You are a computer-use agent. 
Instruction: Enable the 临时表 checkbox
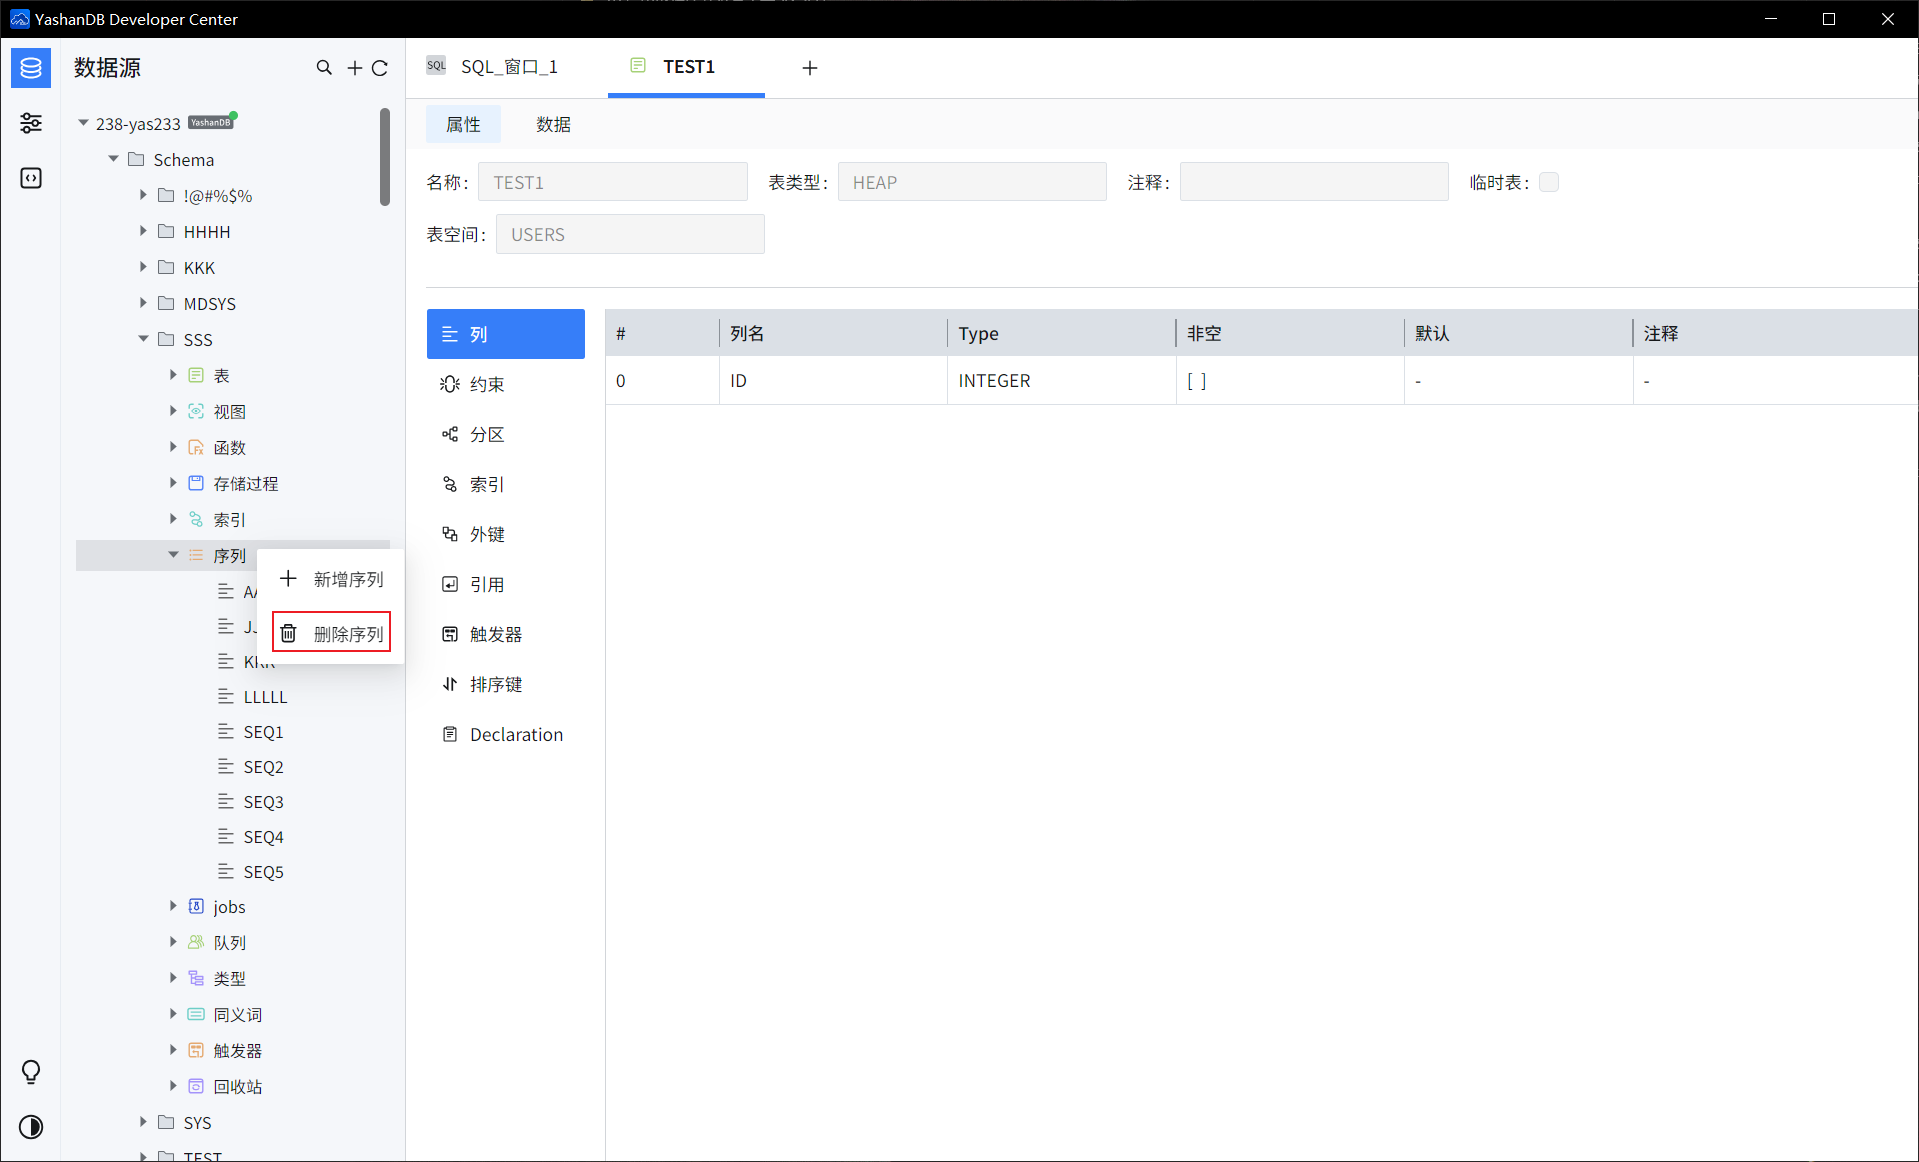pyautogui.click(x=1549, y=182)
